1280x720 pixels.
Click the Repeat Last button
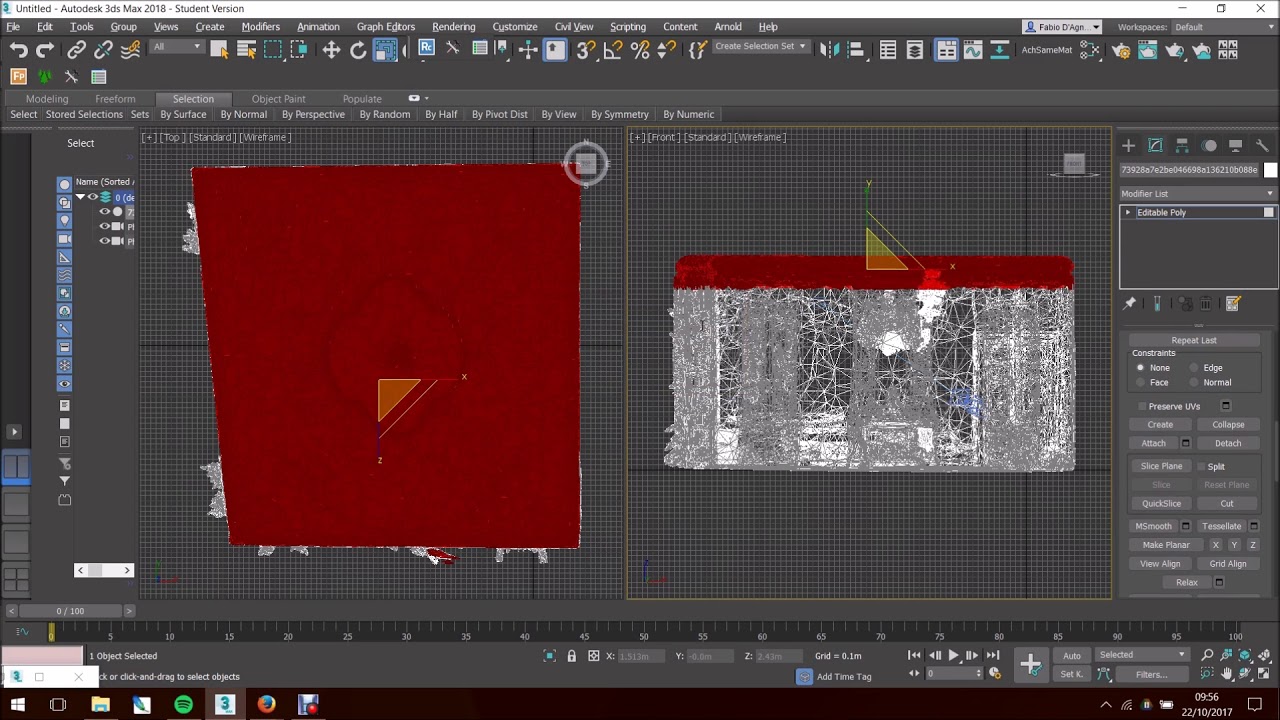1194,341
